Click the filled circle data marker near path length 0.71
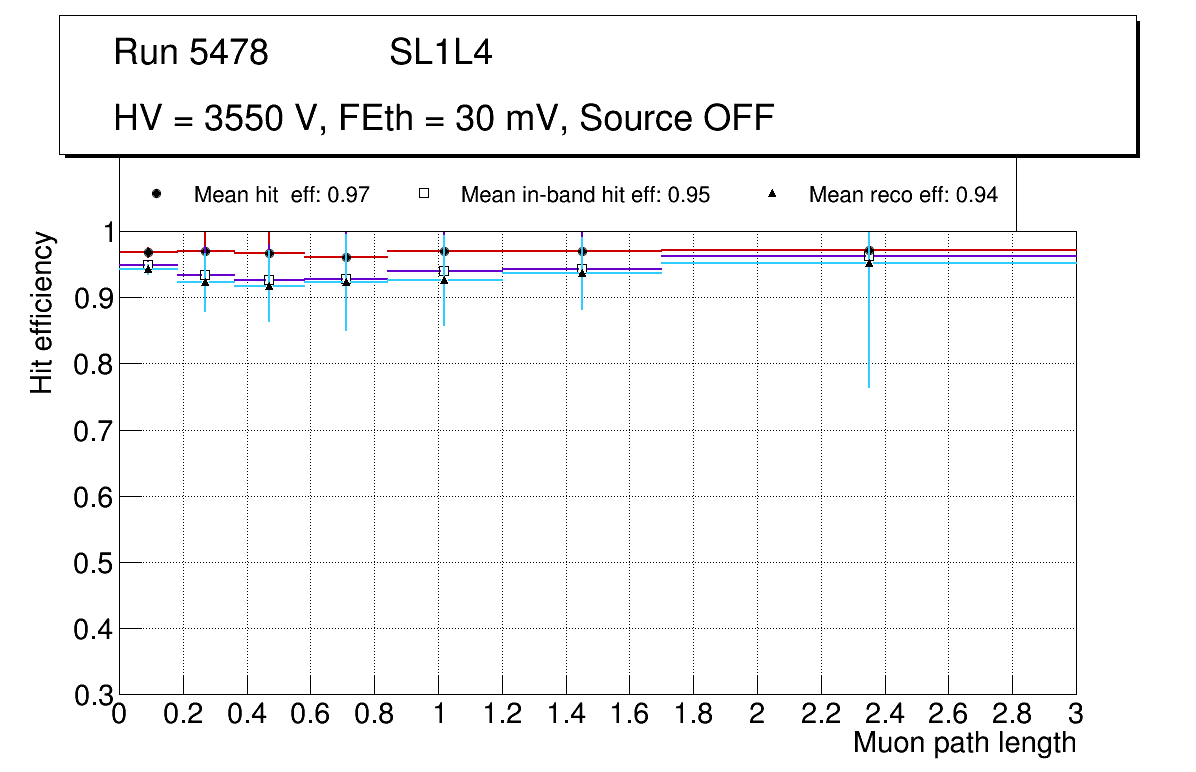Screen dimensions: 1196x772 pyautogui.click(x=346, y=257)
